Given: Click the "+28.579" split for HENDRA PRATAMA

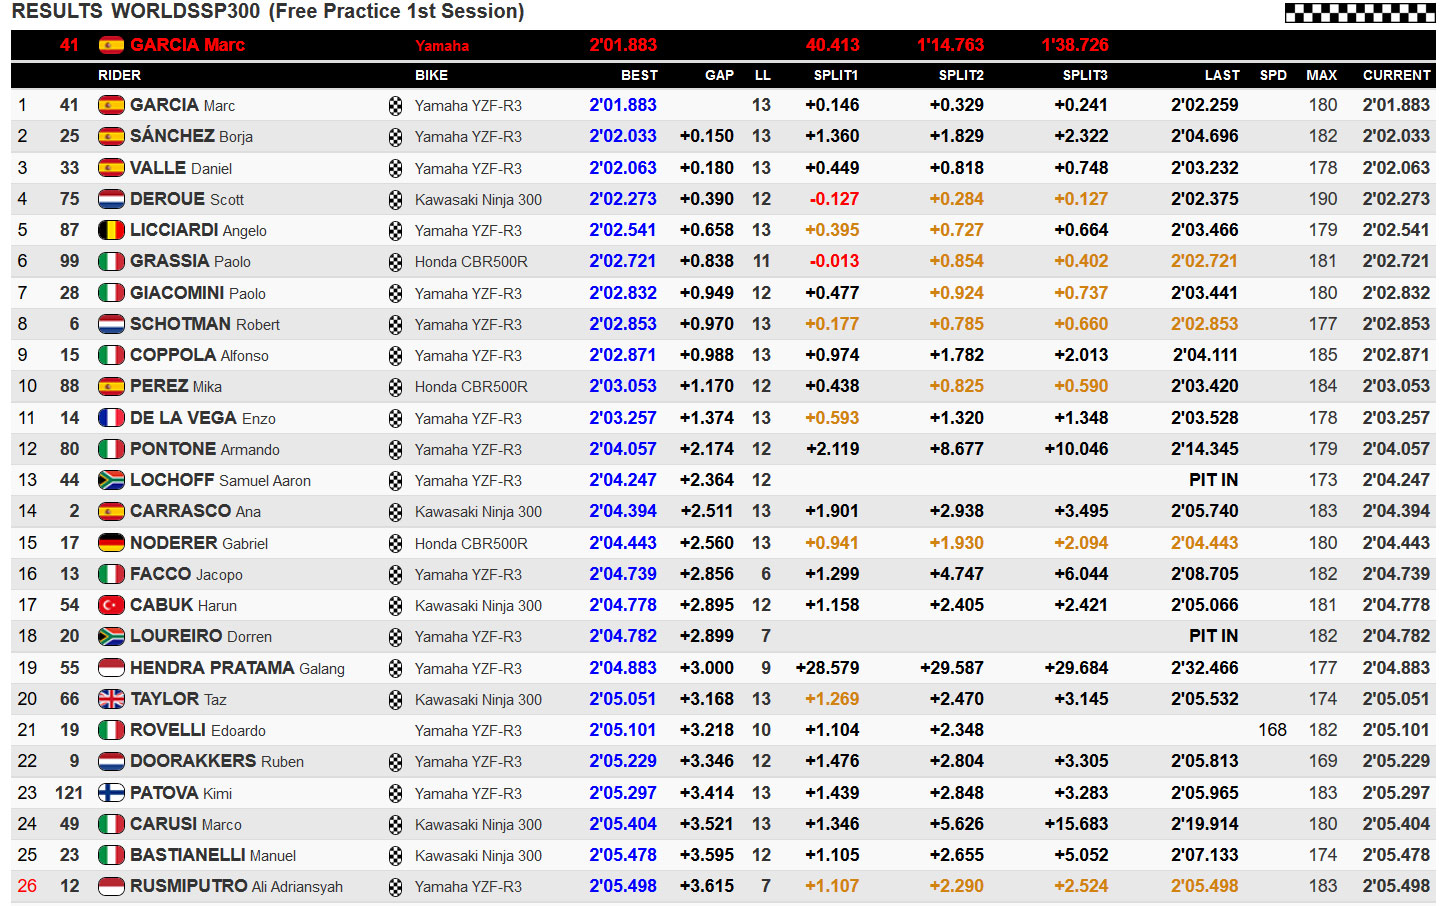Looking at the screenshot, I should [827, 668].
